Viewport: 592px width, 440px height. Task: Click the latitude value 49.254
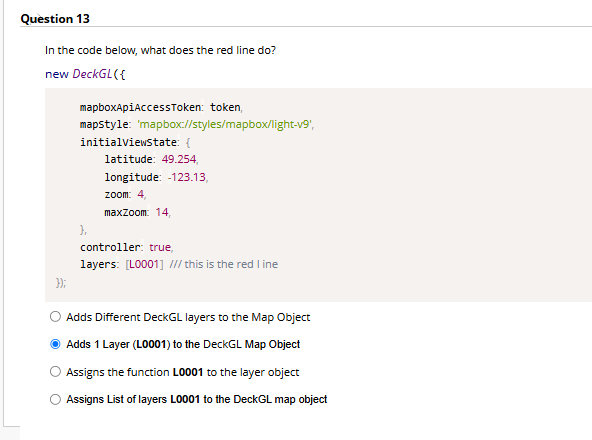[x=179, y=159]
